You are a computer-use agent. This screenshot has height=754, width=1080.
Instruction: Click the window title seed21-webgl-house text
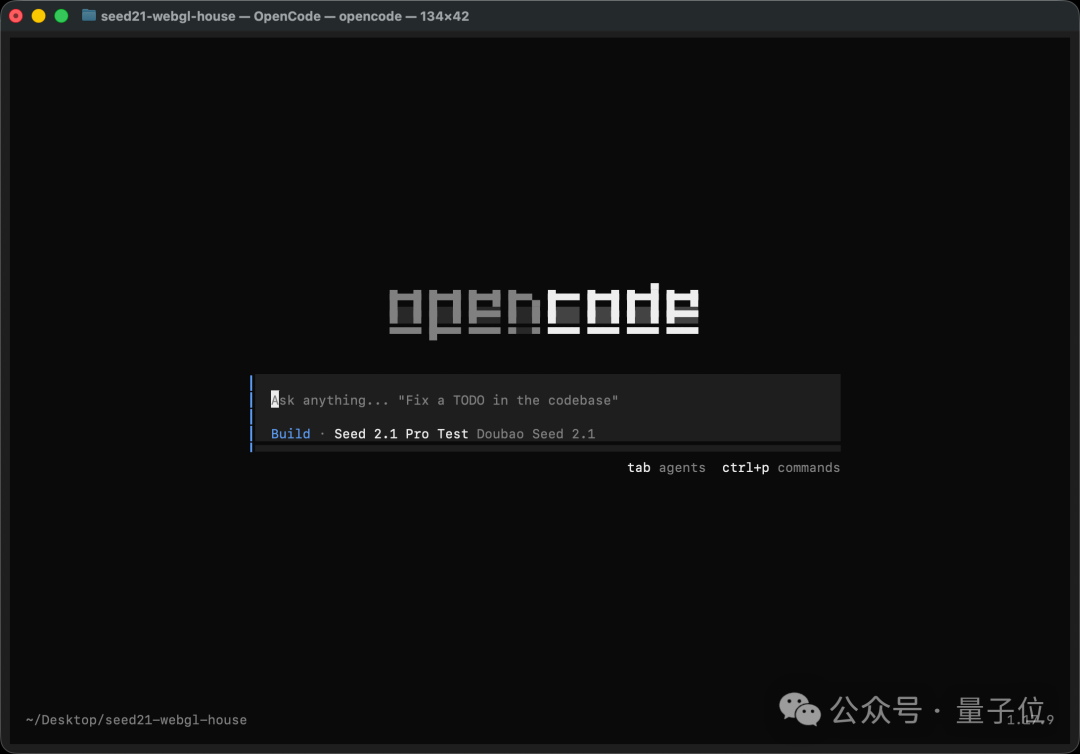[x=168, y=16]
